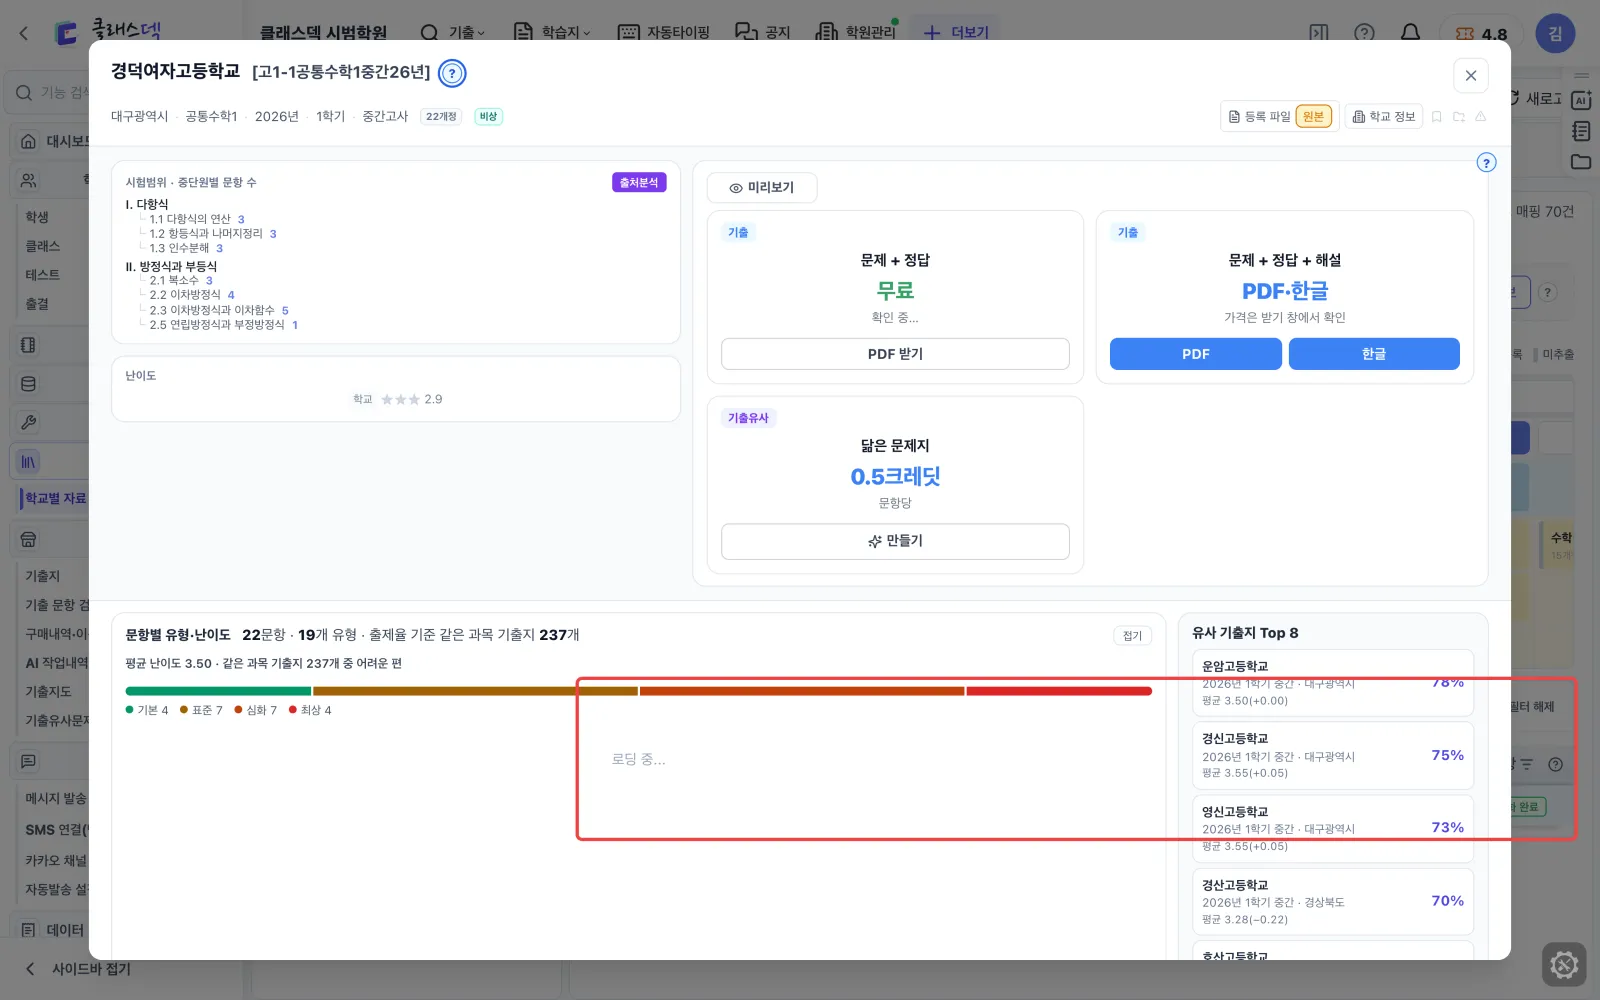1600x1000 pixels.
Task: Open 등록 파일 원본
Action: pyautogui.click(x=1280, y=117)
